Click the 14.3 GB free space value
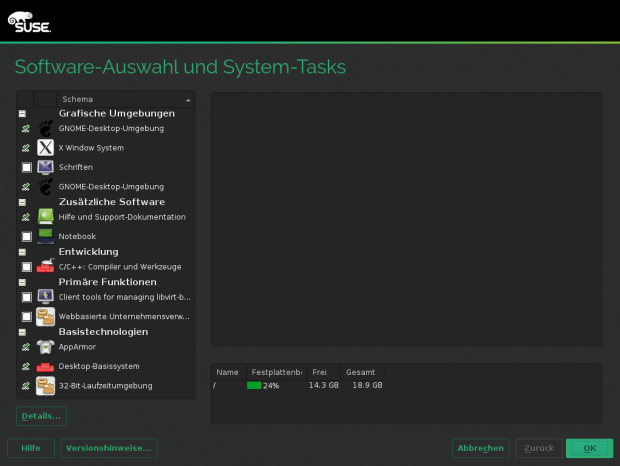The width and height of the screenshot is (620, 466). pos(324,385)
